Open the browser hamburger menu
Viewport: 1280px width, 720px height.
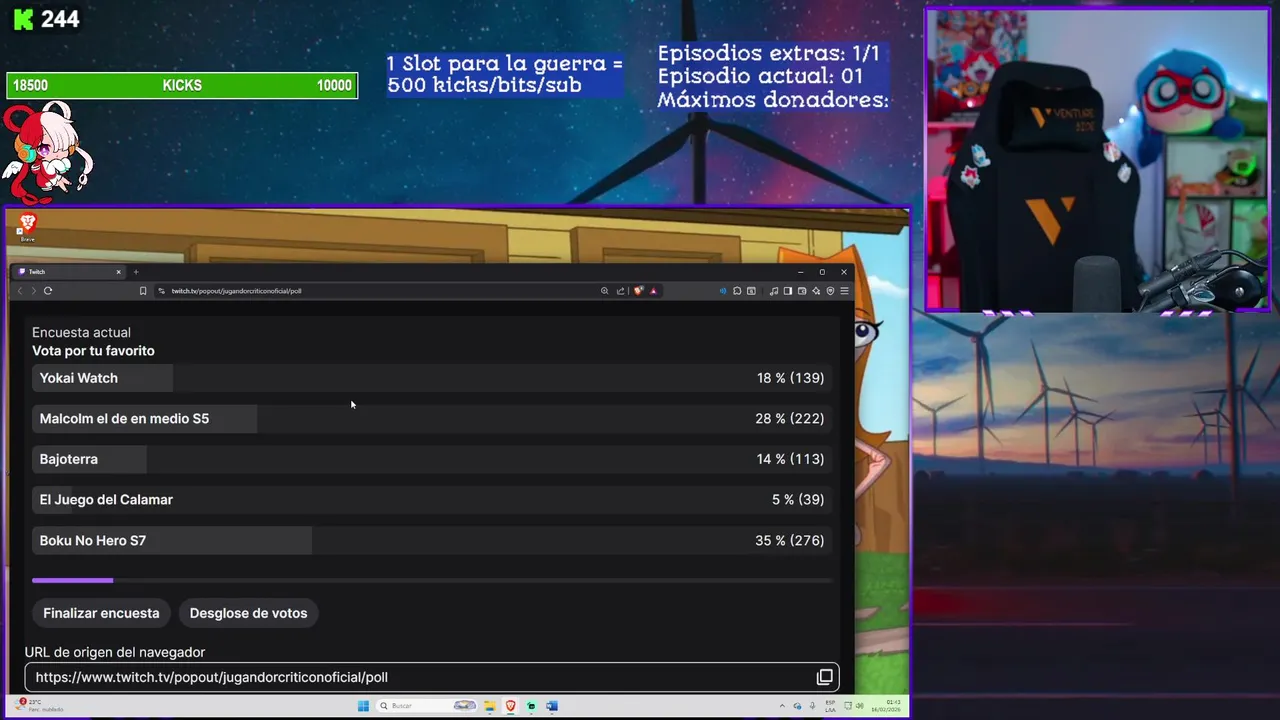pyautogui.click(x=844, y=291)
